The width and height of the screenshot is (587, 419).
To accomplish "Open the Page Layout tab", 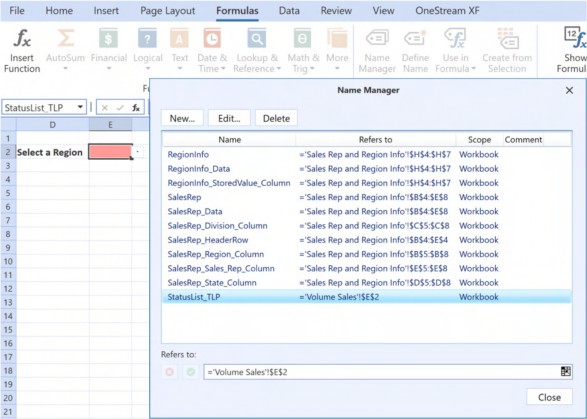I will click(x=168, y=10).
